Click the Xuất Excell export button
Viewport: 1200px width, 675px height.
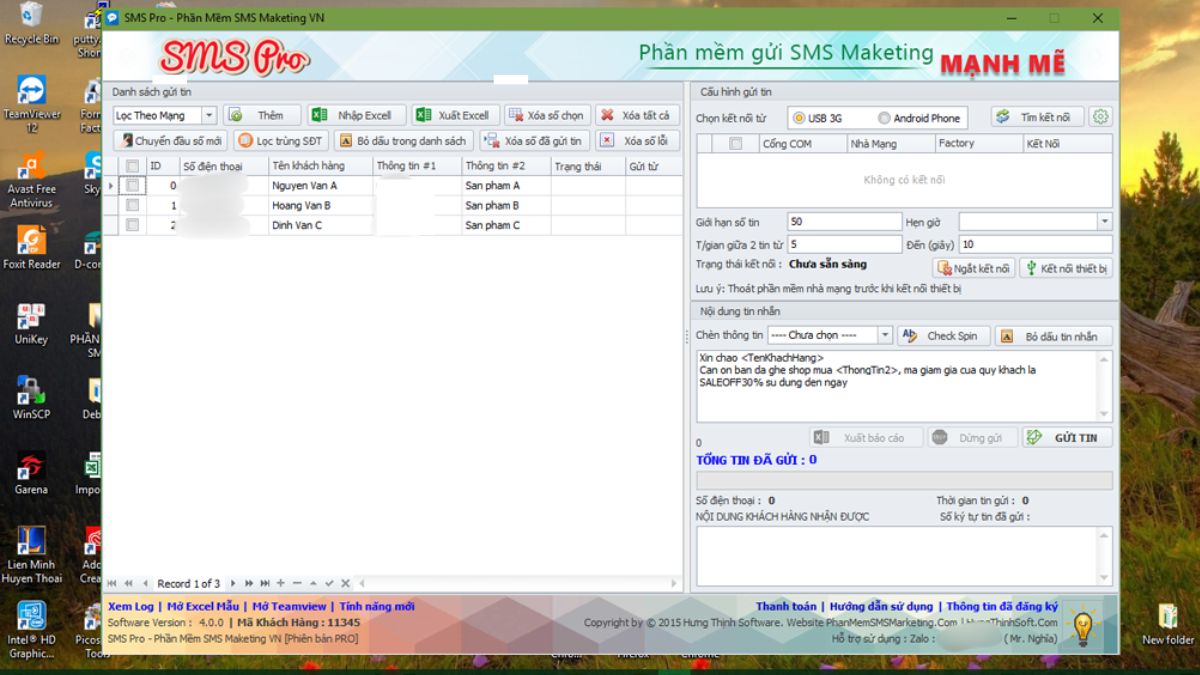tap(454, 115)
